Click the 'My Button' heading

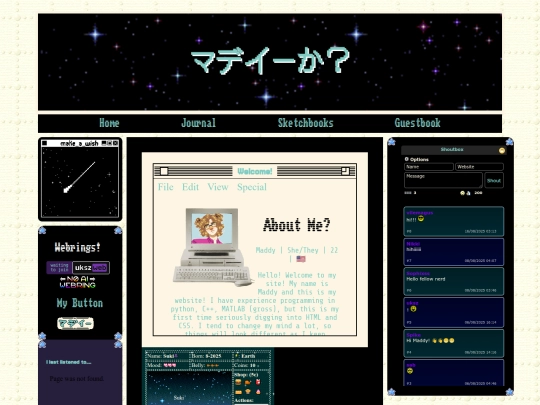(80, 303)
